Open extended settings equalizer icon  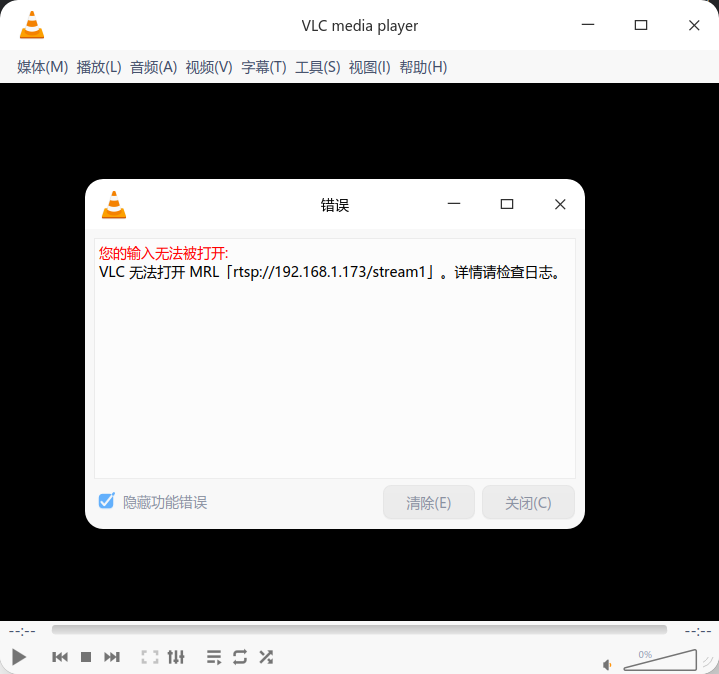176,657
